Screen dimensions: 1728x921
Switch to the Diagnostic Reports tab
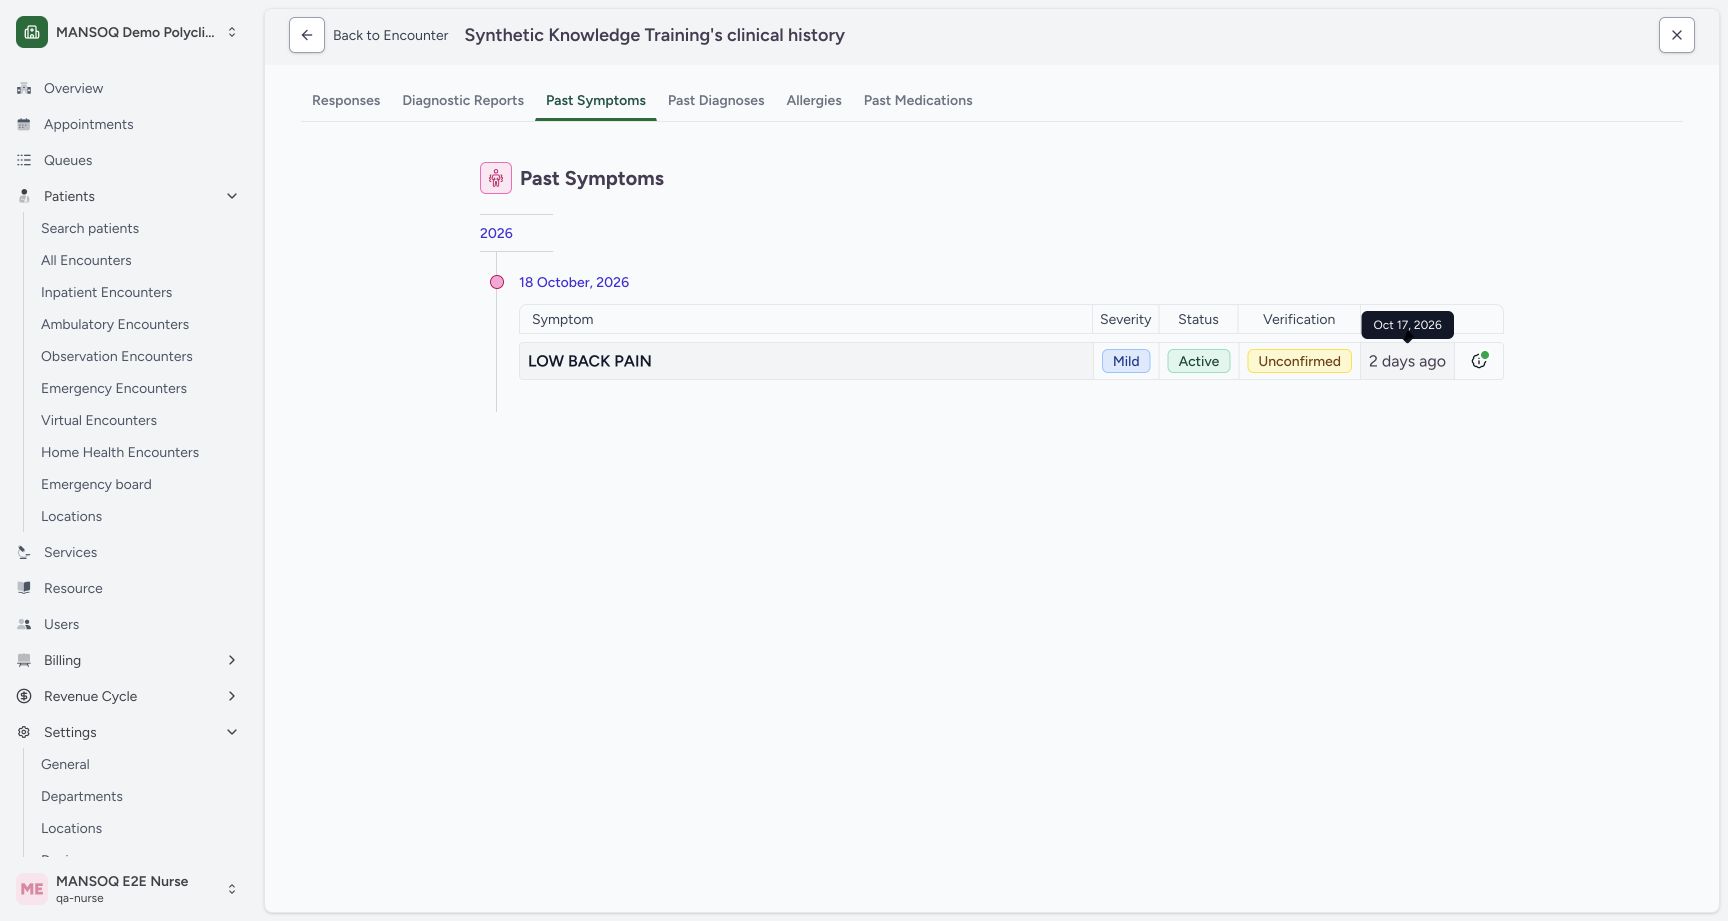coord(463,100)
